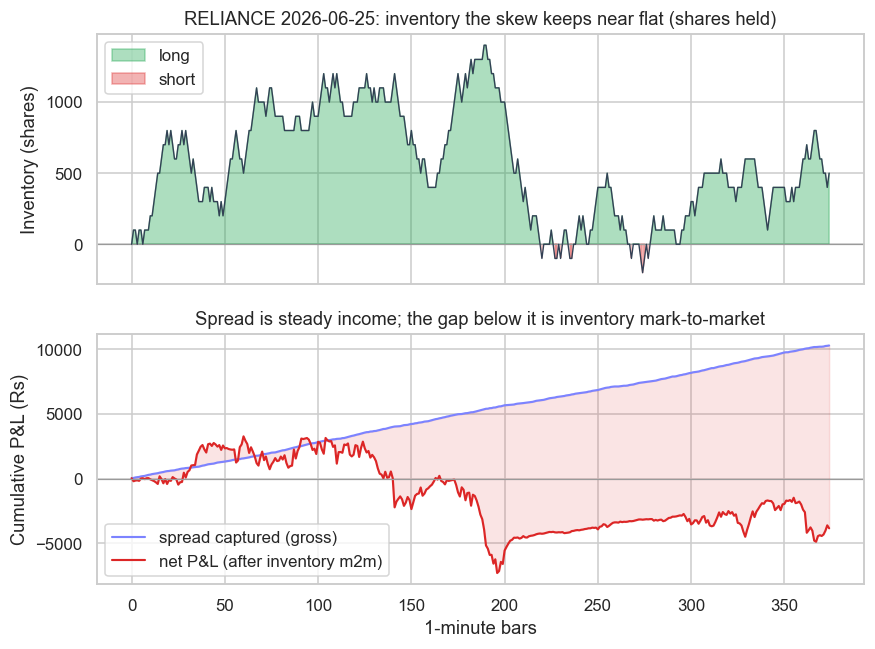Click the RELIANCE 2026-06-25 inventory chart title
The image size is (875, 649).
tap(480, 18)
